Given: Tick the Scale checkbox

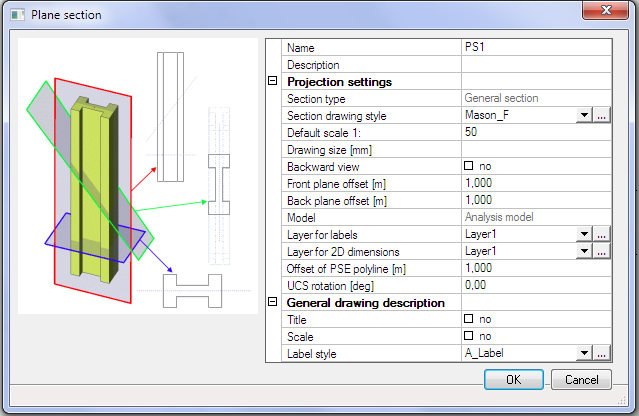Looking at the screenshot, I should 469,336.
